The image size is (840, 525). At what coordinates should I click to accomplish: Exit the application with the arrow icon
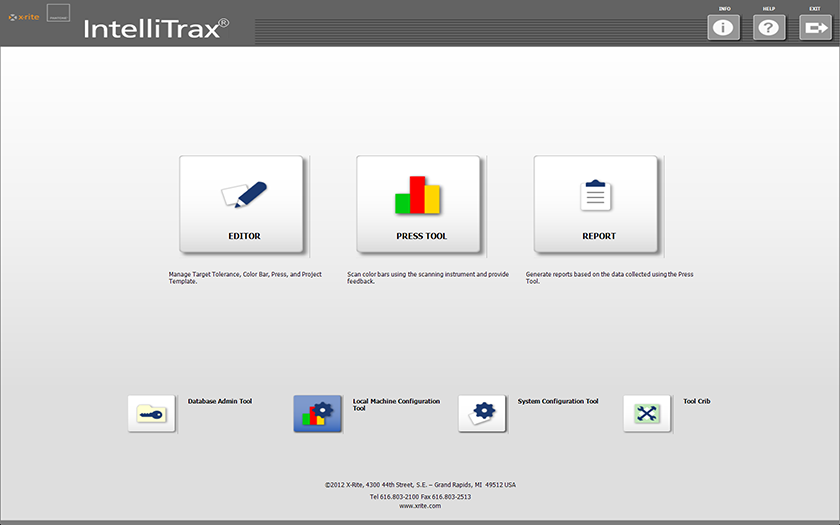point(815,27)
